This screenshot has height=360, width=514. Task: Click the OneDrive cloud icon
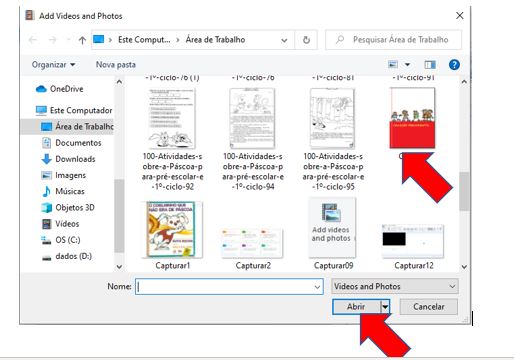point(41,89)
